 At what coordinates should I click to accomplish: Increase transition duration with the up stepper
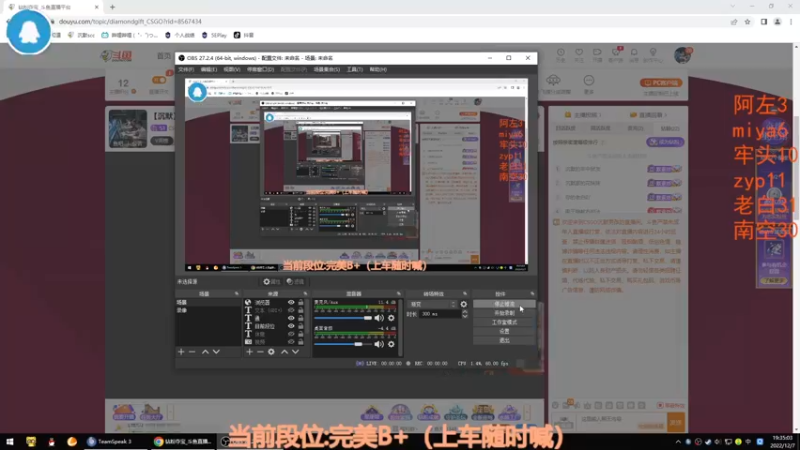click(464, 312)
